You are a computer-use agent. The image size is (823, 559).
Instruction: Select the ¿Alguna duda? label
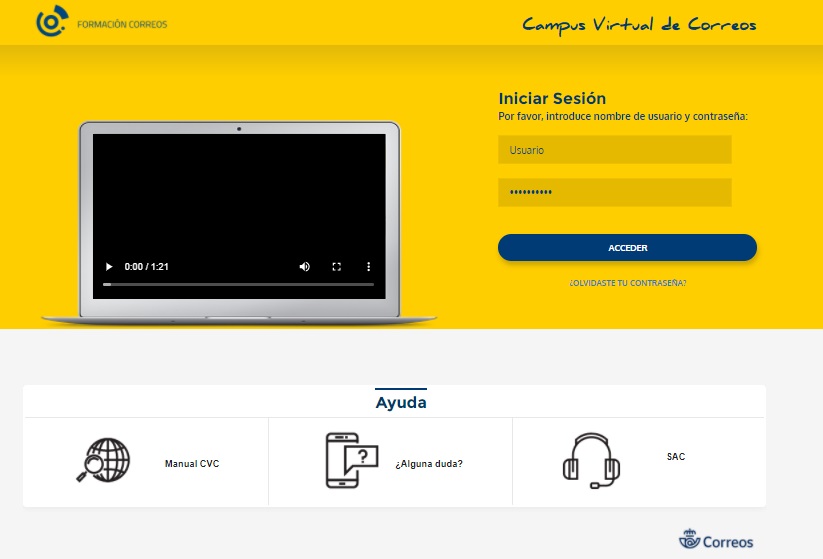(428, 464)
